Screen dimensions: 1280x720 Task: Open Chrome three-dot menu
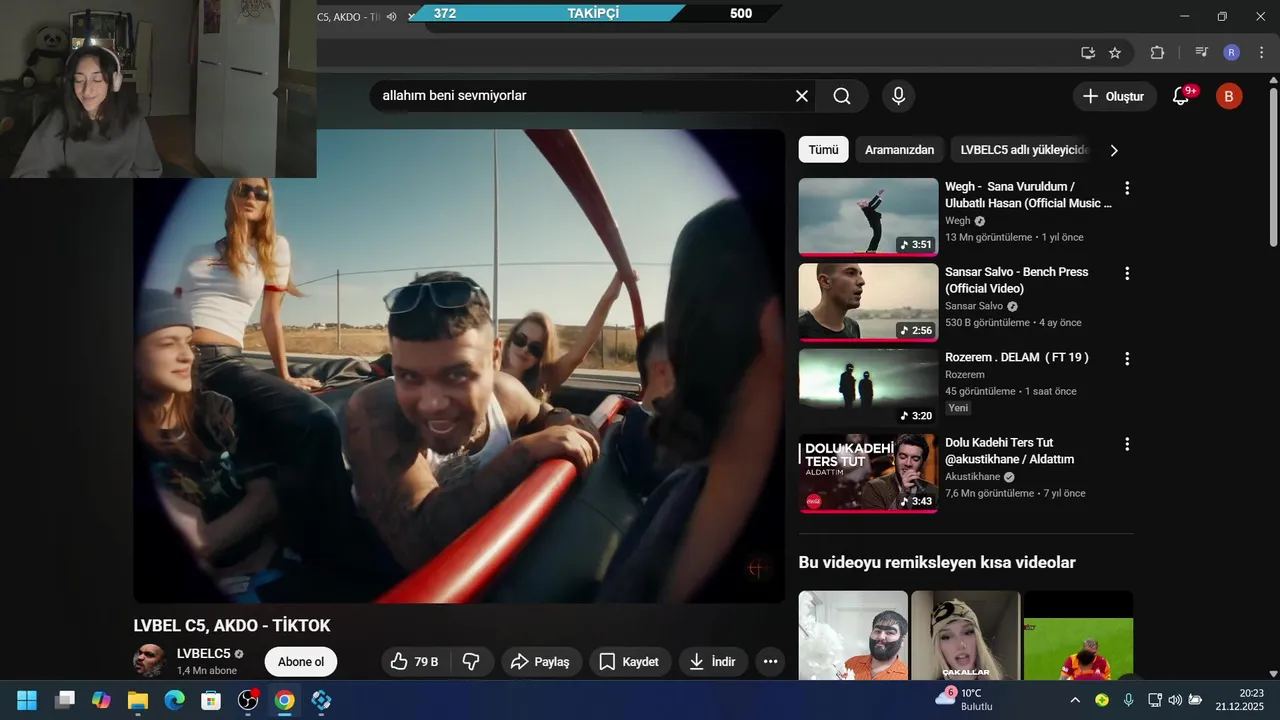[x=1260, y=53]
